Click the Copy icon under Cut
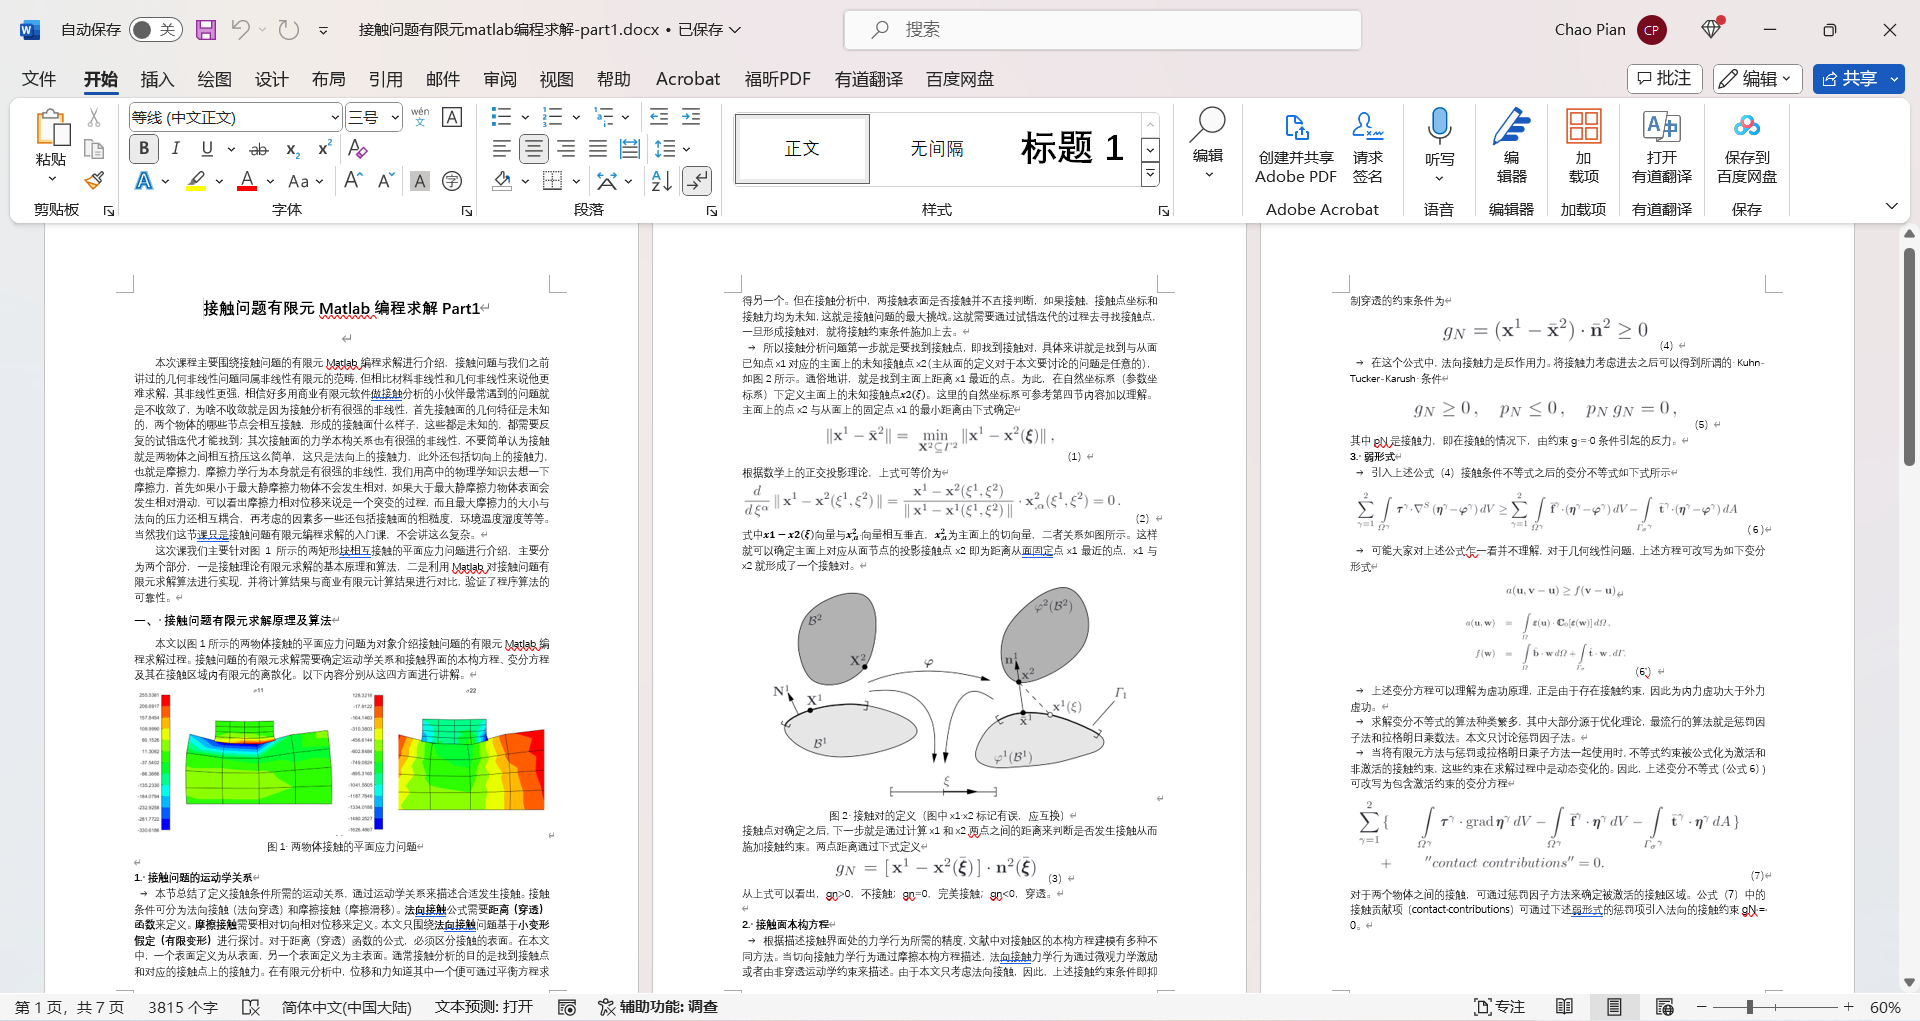Viewport: 1920px width, 1021px height. click(94, 149)
